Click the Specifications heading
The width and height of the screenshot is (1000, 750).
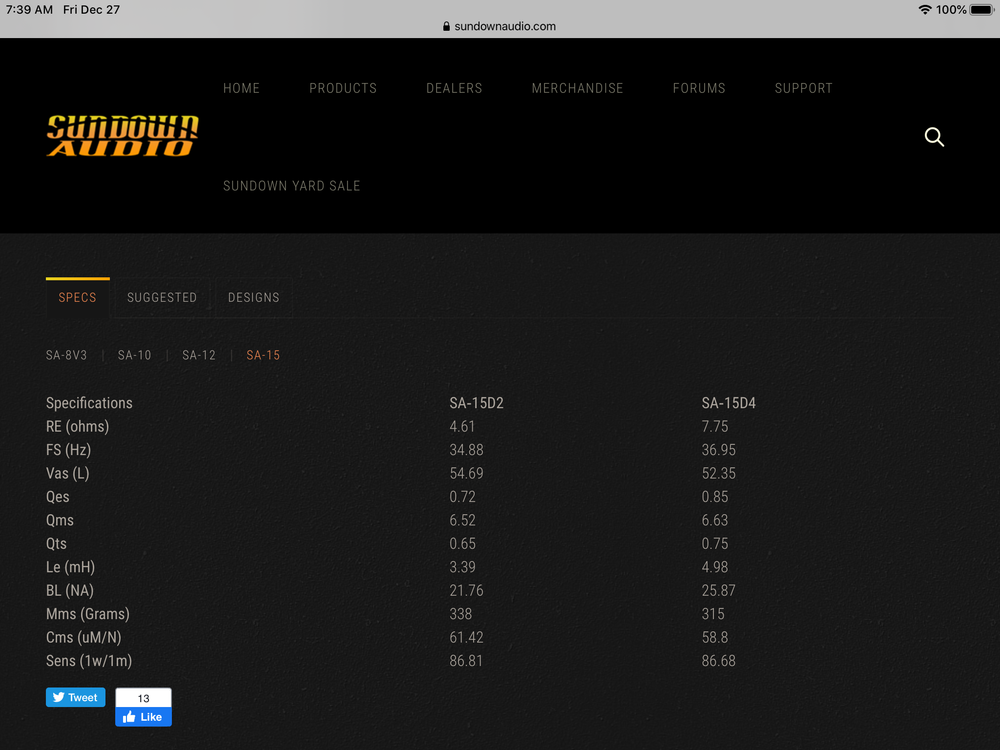coord(89,403)
